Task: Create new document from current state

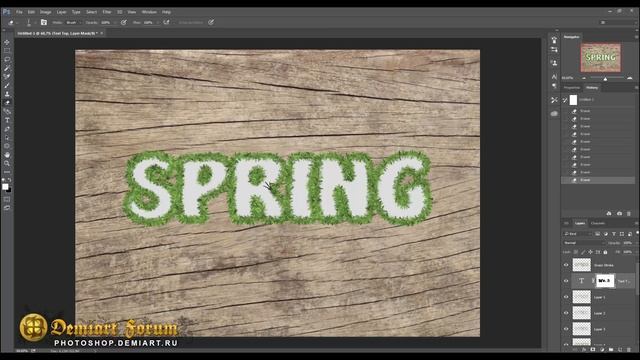Action: point(609,213)
